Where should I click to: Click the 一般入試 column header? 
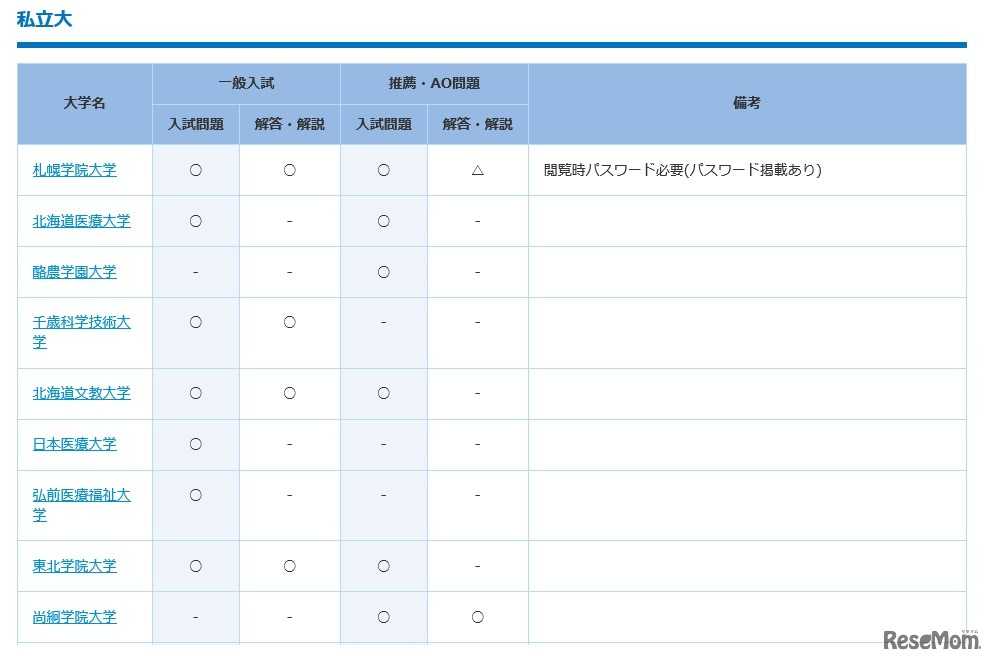[244, 83]
